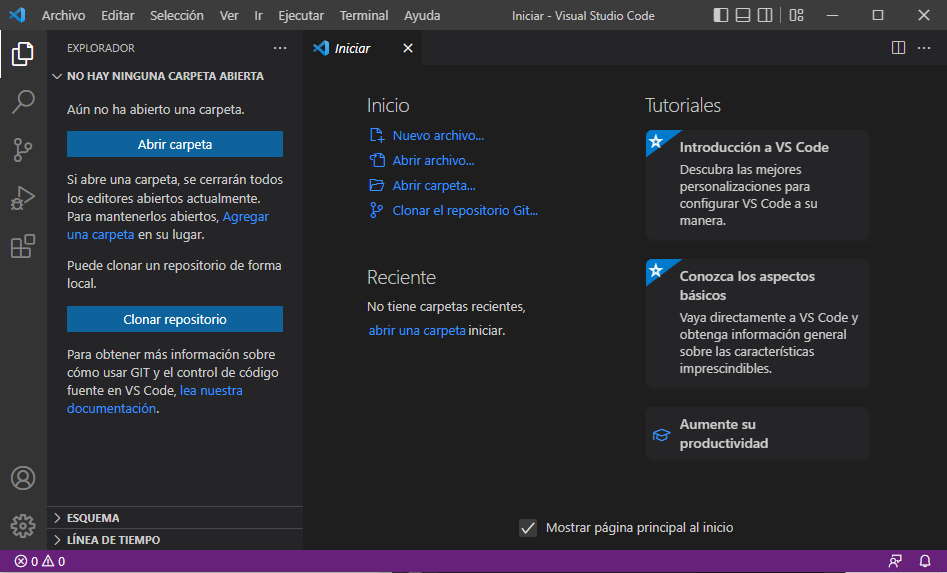The image size is (947, 573).
Task: Click the Nuevo archivo file icon
Action: coord(377,135)
